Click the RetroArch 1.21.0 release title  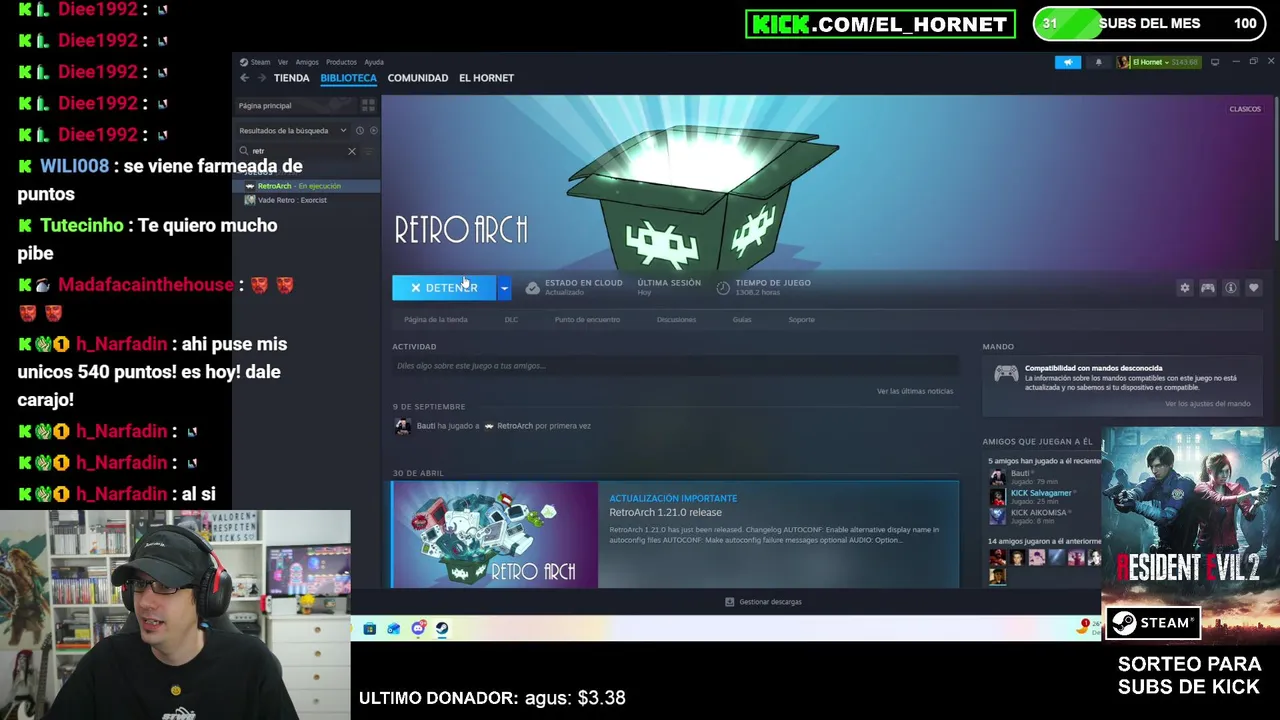point(665,512)
